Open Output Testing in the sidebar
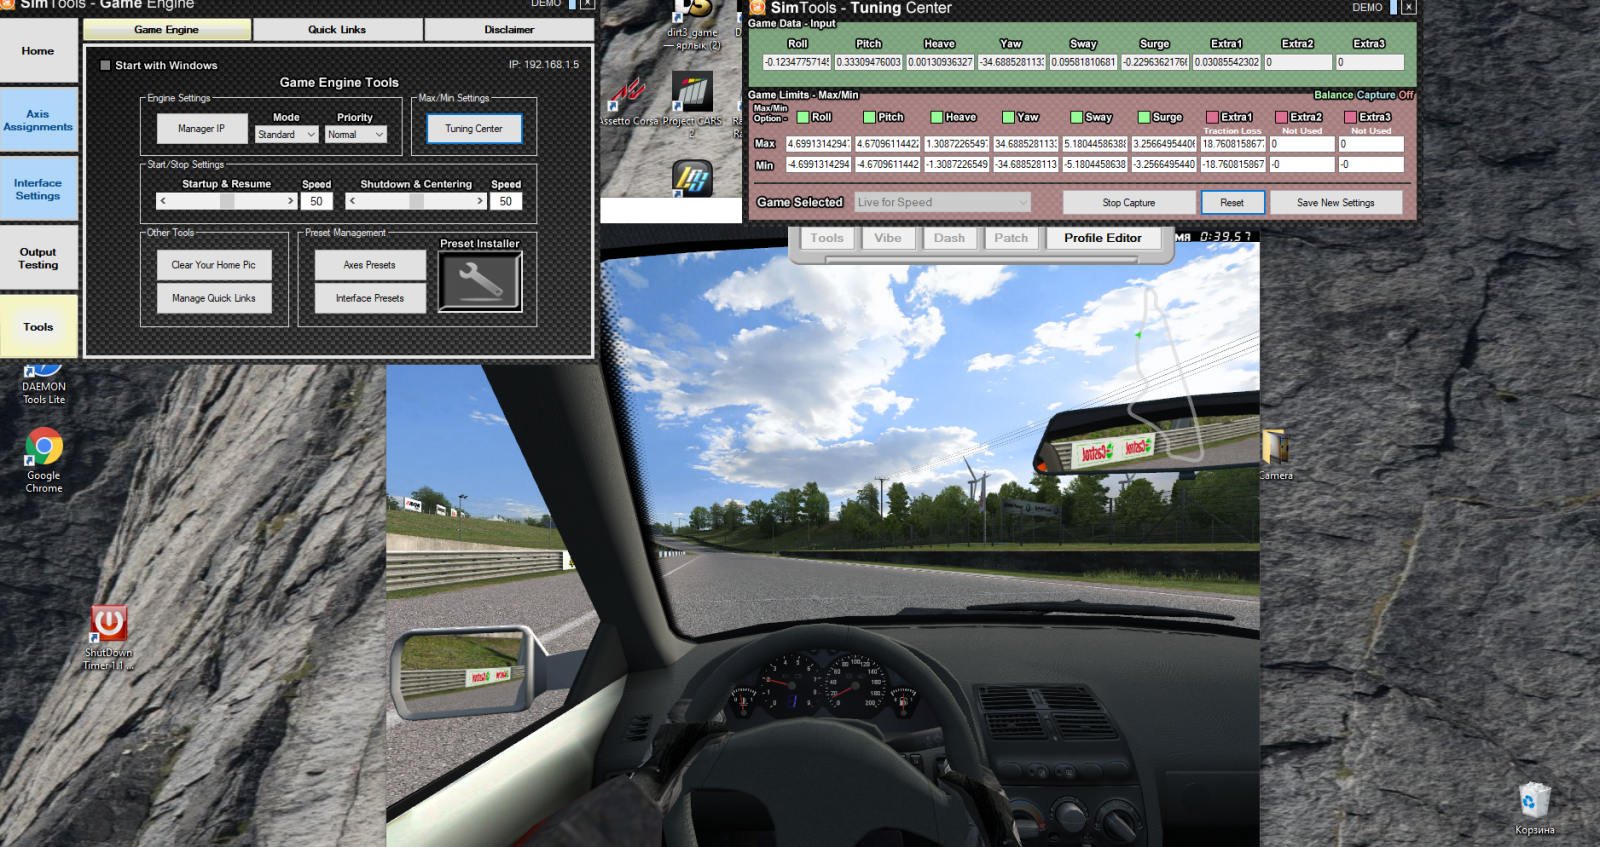The height and width of the screenshot is (847, 1600). pos(38,258)
